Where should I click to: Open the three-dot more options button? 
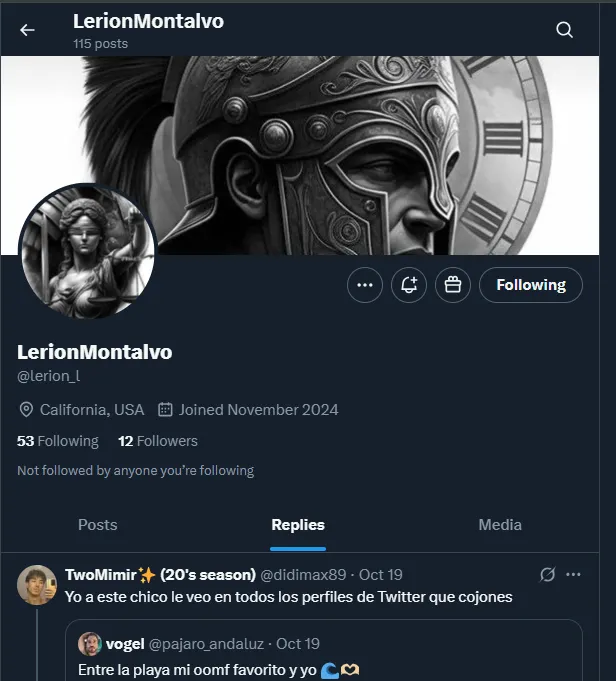coord(365,285)
